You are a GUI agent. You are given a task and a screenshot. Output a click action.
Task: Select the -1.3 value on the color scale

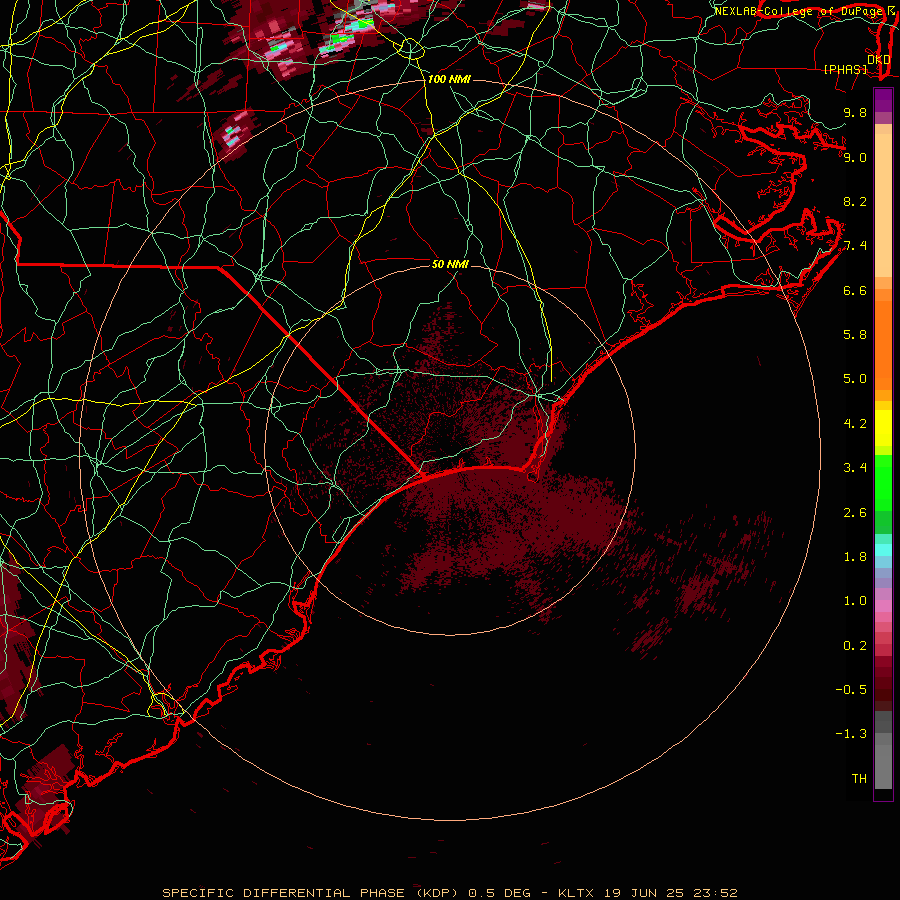pyautogui.click(x=851, y=734)
